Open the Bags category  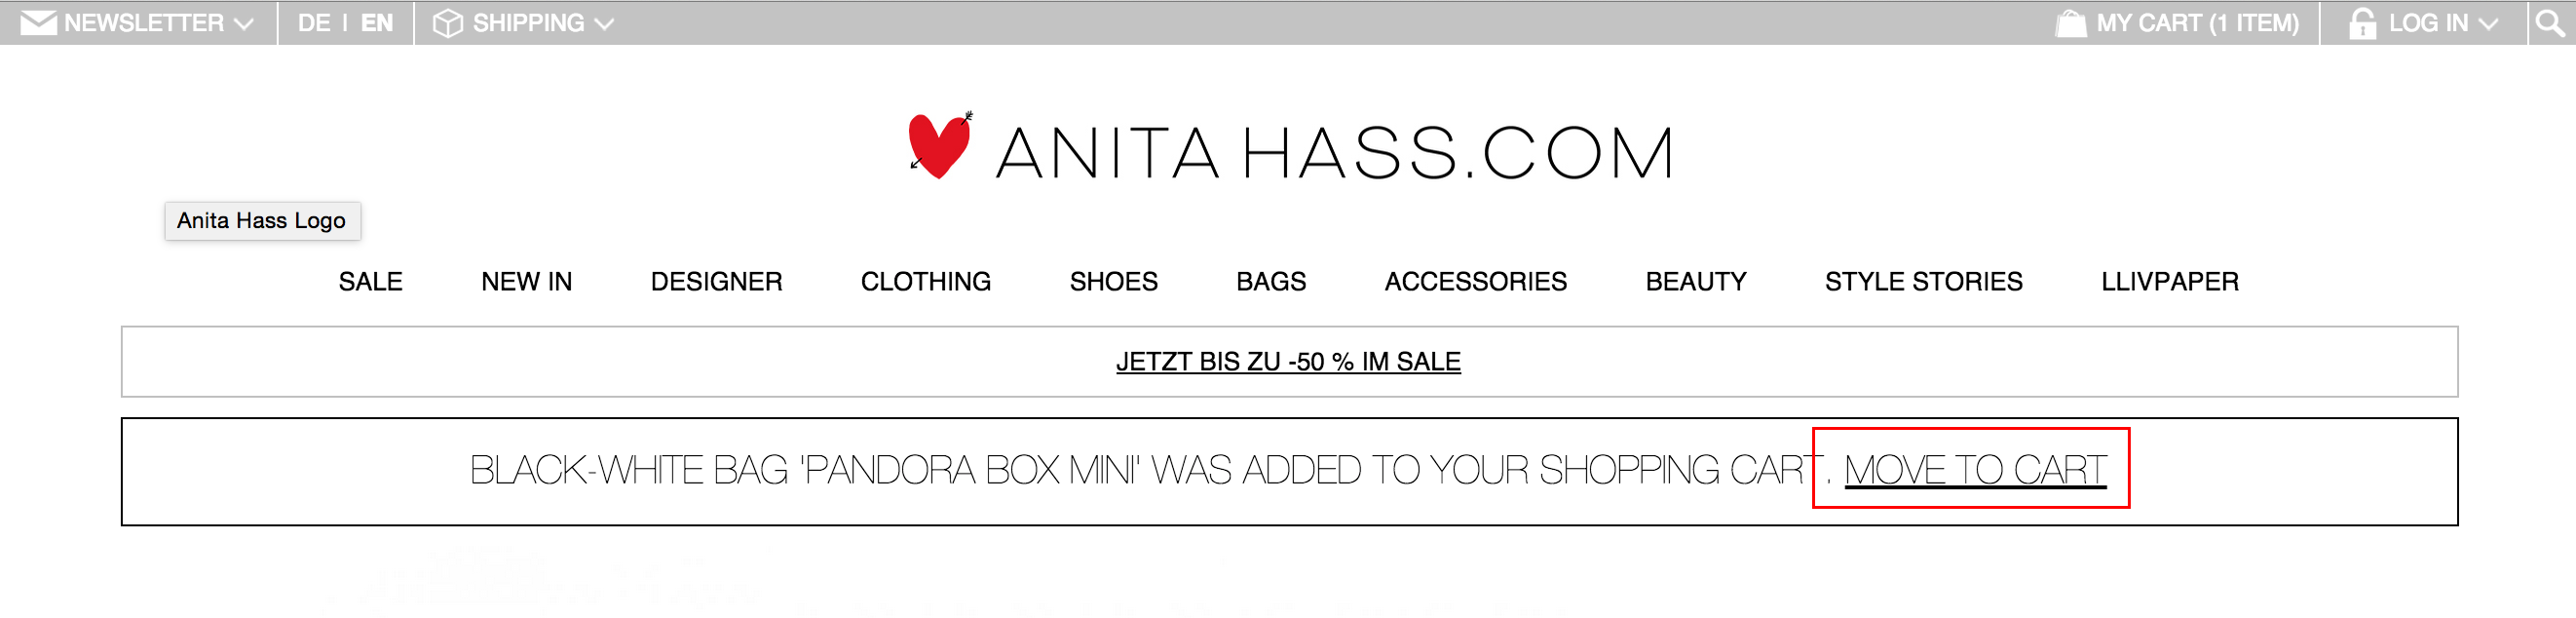(x=1271, y=282)
